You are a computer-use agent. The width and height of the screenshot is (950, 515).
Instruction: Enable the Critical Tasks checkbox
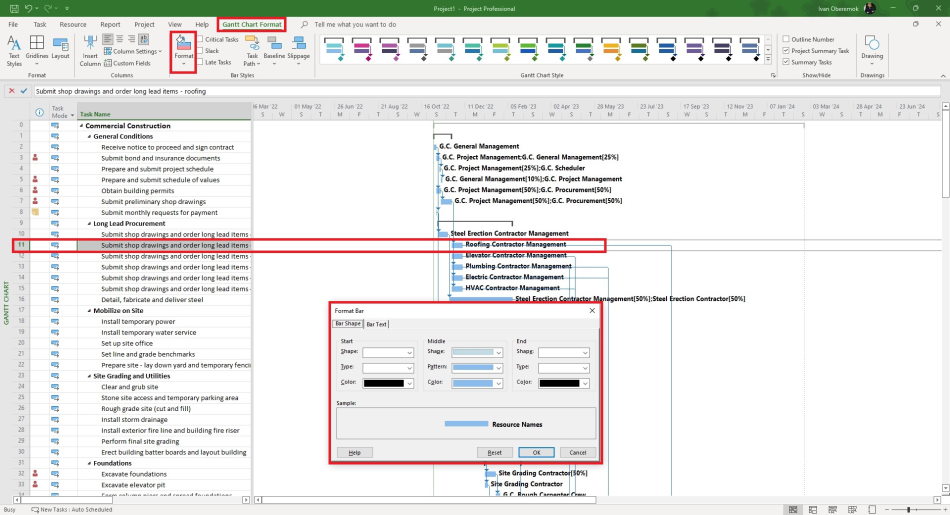click(201, 39)
